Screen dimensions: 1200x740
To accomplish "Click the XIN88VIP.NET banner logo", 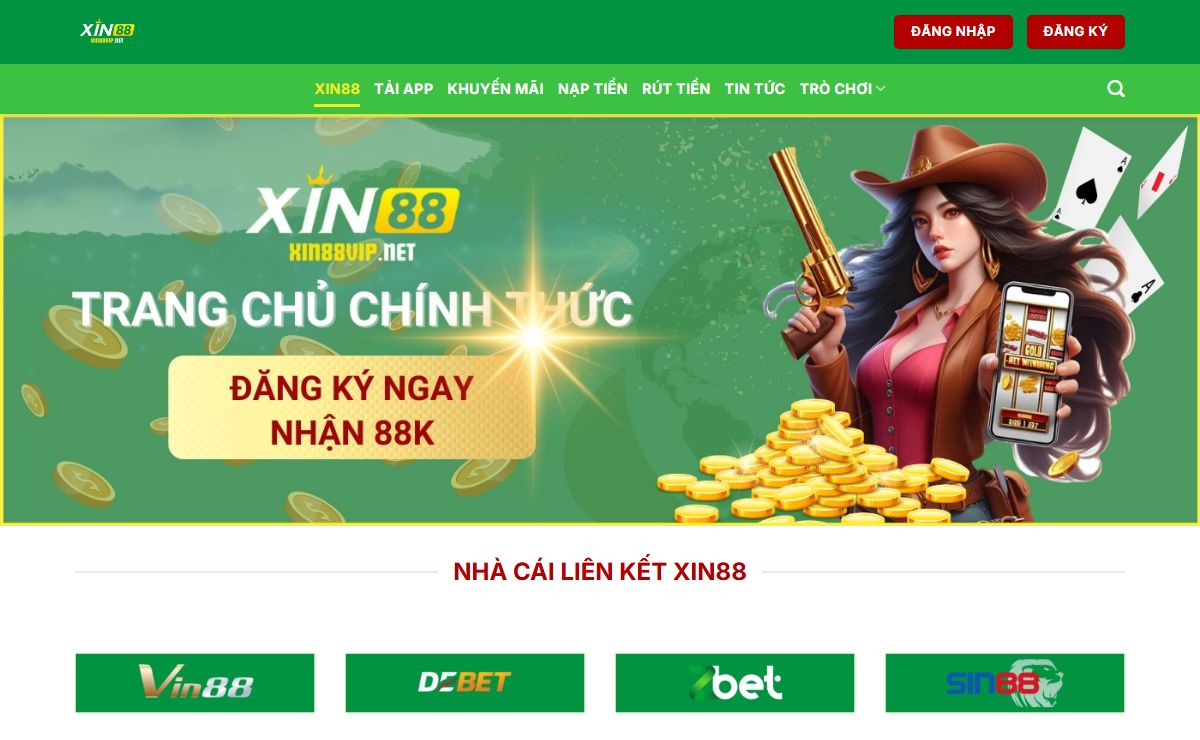I will [353, 215].
